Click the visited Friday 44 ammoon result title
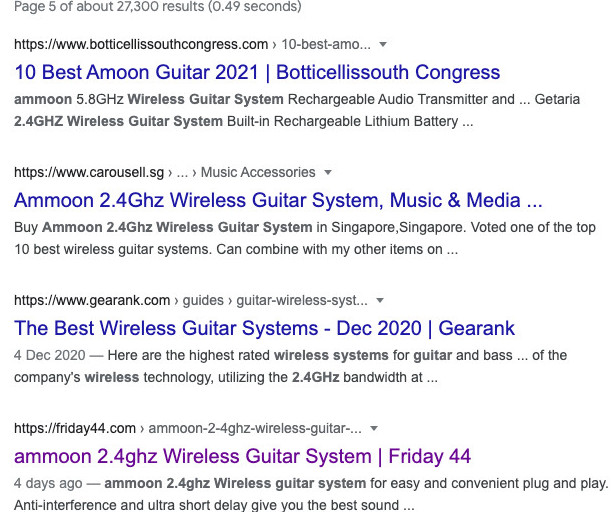613x512 pixels. coord(242,456)
